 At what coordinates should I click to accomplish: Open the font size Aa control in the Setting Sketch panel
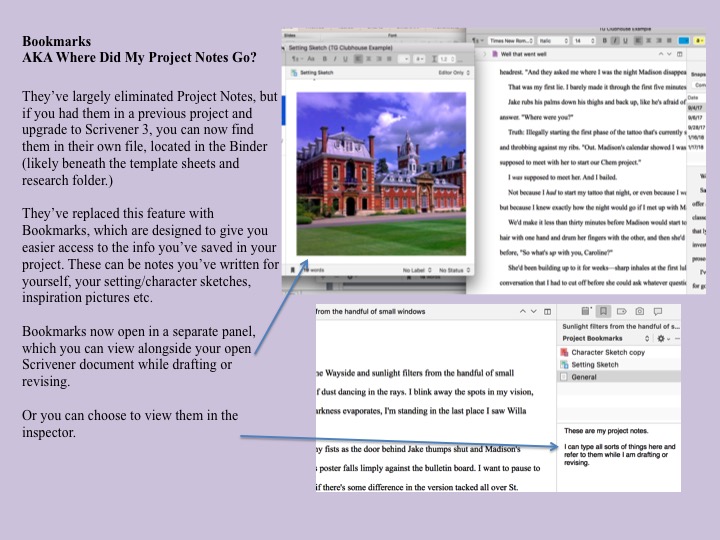click(311, 59)
